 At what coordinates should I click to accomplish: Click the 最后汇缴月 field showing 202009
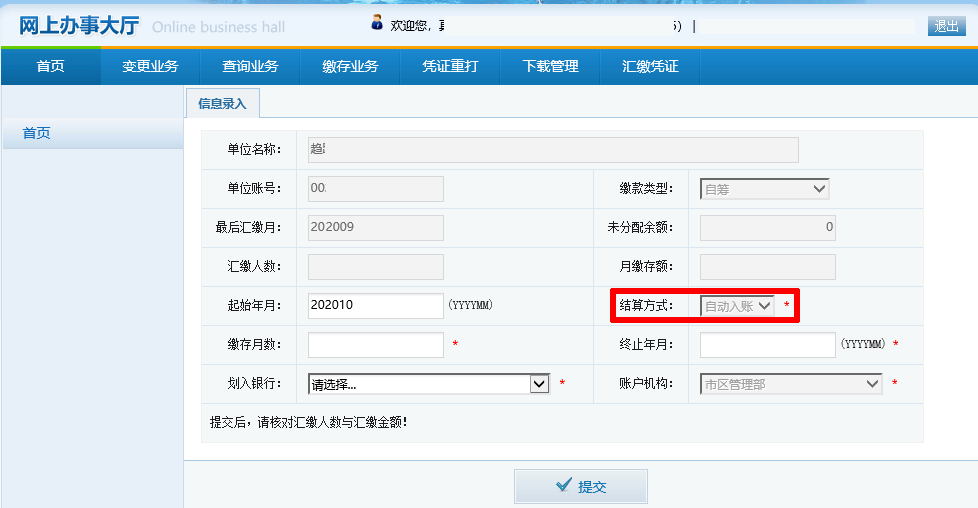click(x=375, y=227)
